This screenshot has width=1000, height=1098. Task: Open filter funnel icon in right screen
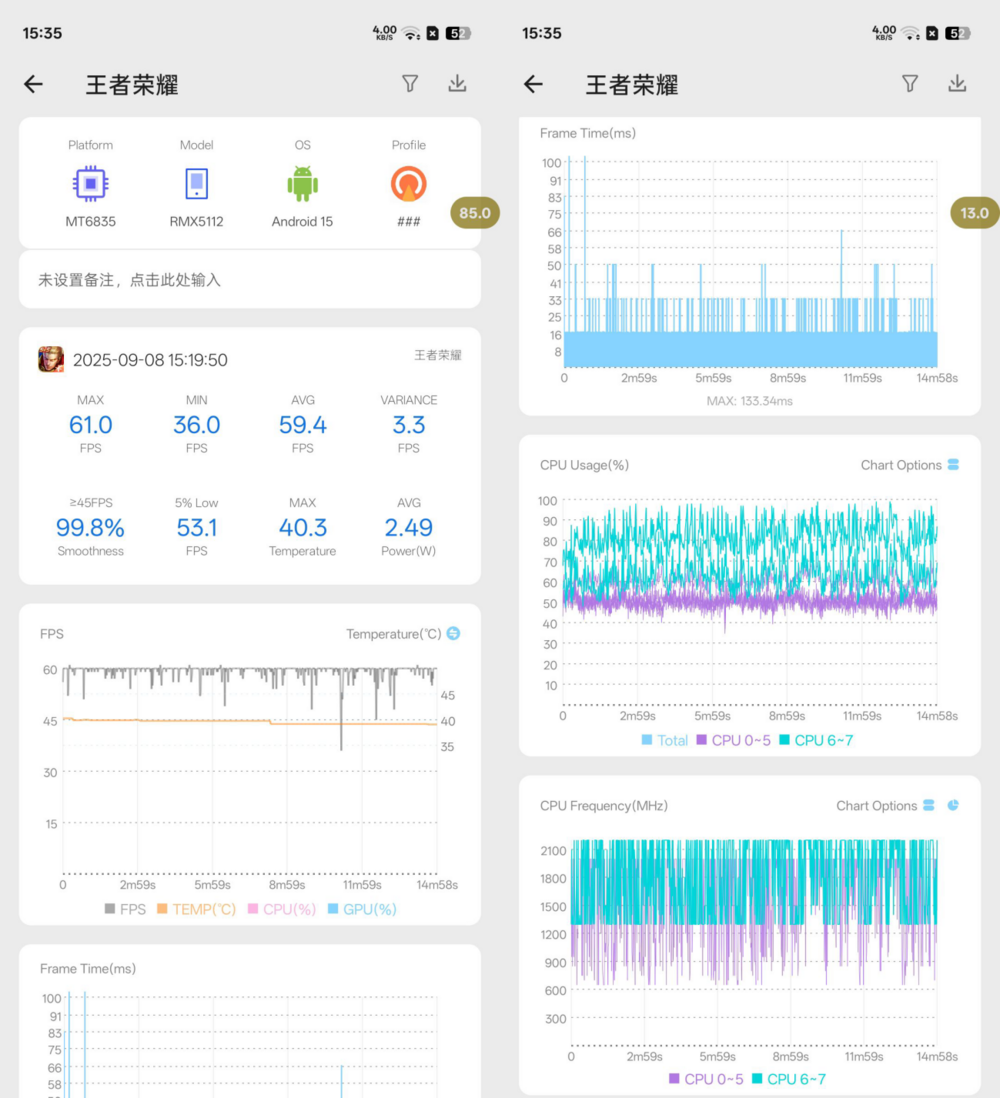pos(910,84)
